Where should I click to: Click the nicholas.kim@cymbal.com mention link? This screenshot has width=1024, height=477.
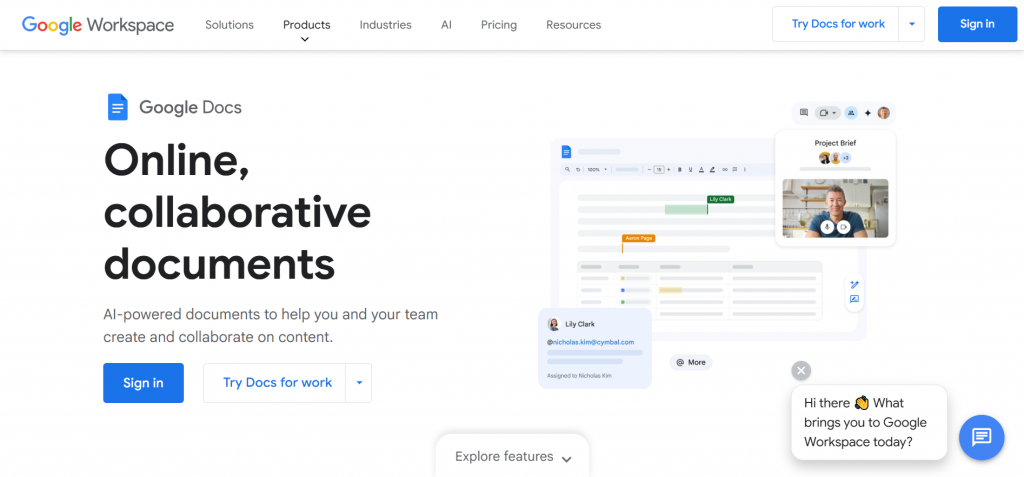pyautogui.click(x=590, y=342)
